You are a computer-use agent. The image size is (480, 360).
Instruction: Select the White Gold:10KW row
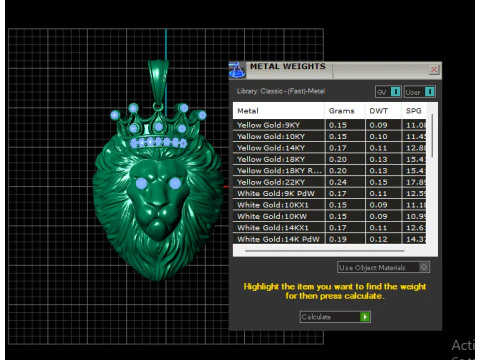pyautogui.click(x=329, y=216)
